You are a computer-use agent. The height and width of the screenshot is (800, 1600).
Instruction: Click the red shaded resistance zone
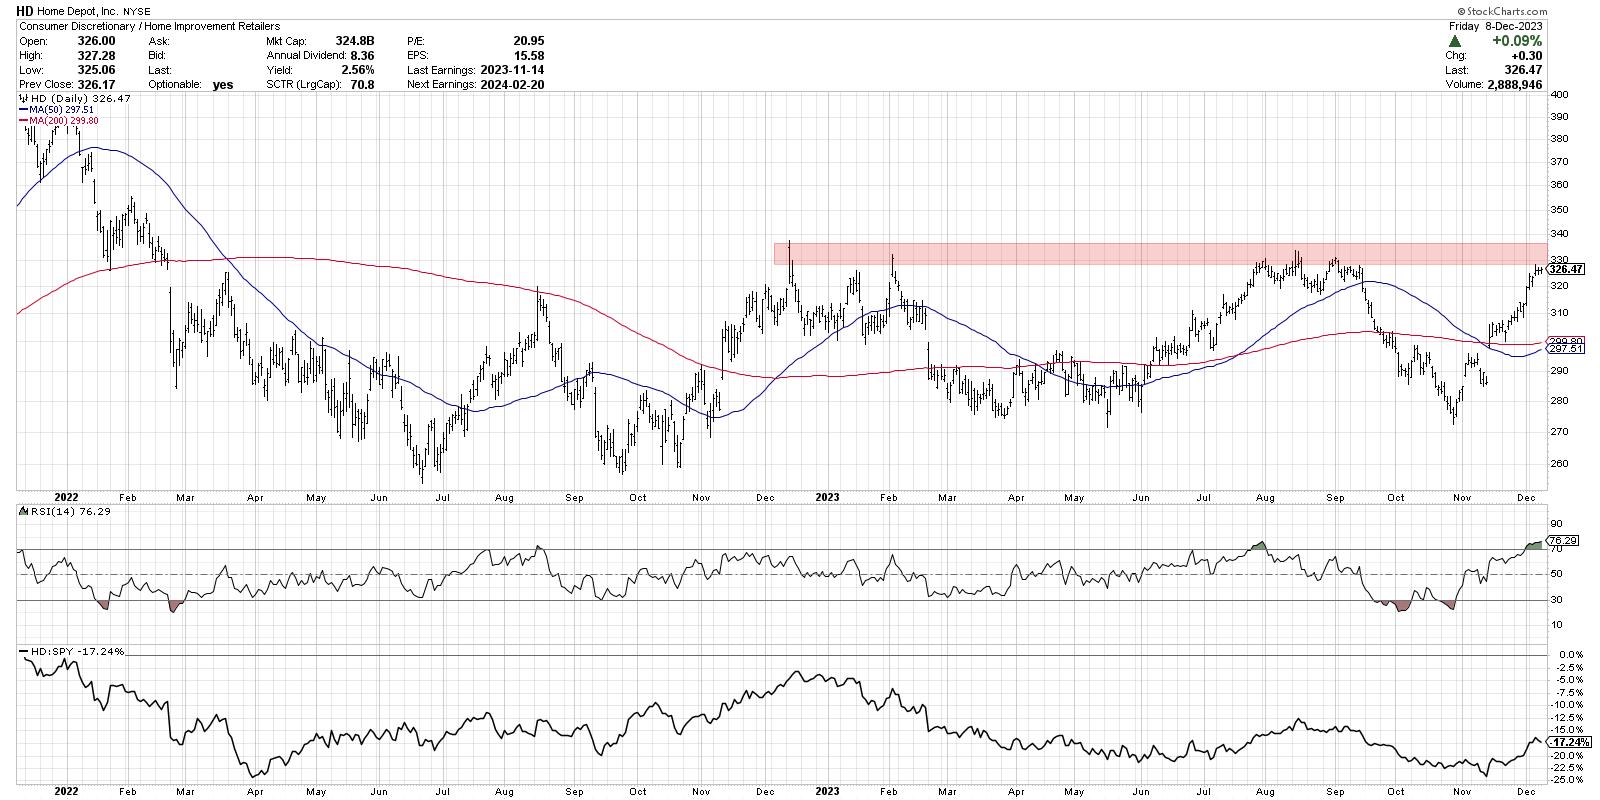[1160, 253]
